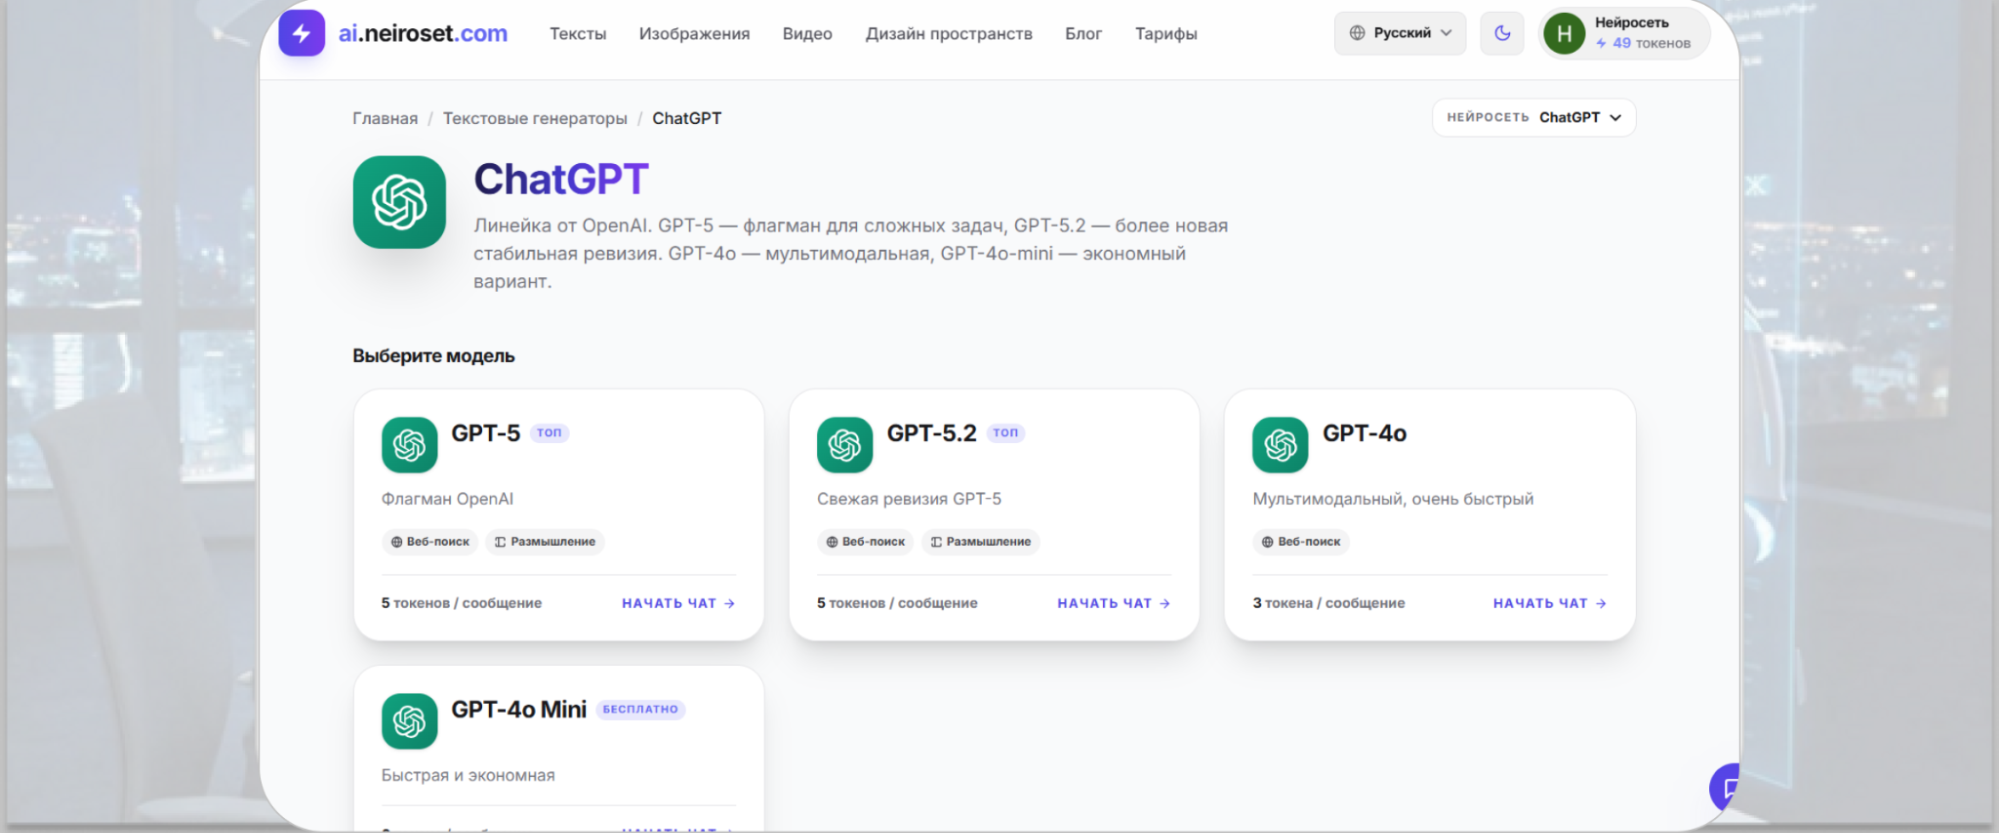Select the GPT-5 model title
Image resolution: width=1999 pixels, height=833 pixels.
click(x=485, y=433)
